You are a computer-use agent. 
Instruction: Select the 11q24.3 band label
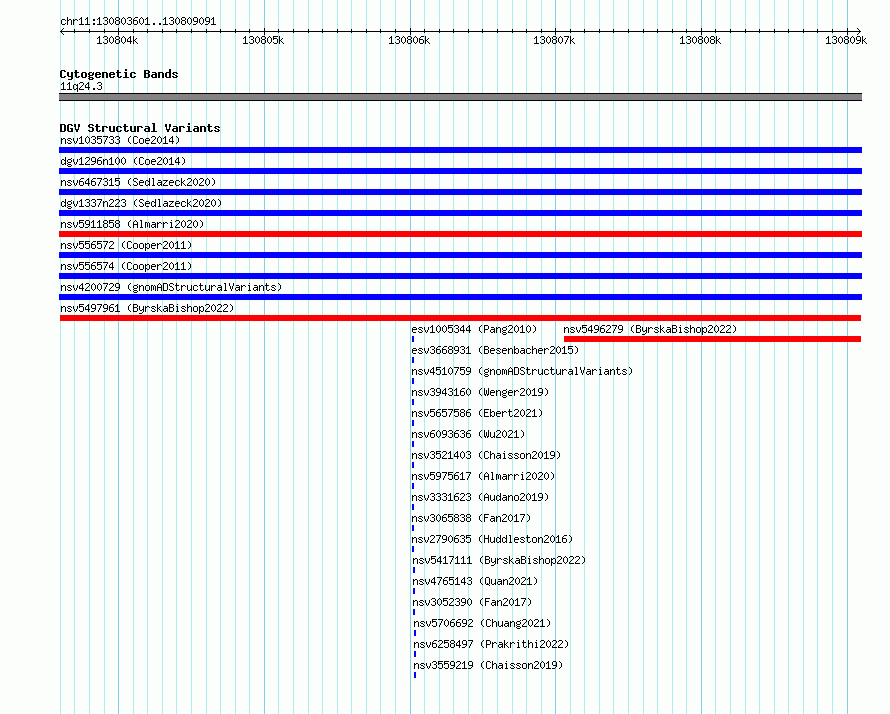coord(81,86)
